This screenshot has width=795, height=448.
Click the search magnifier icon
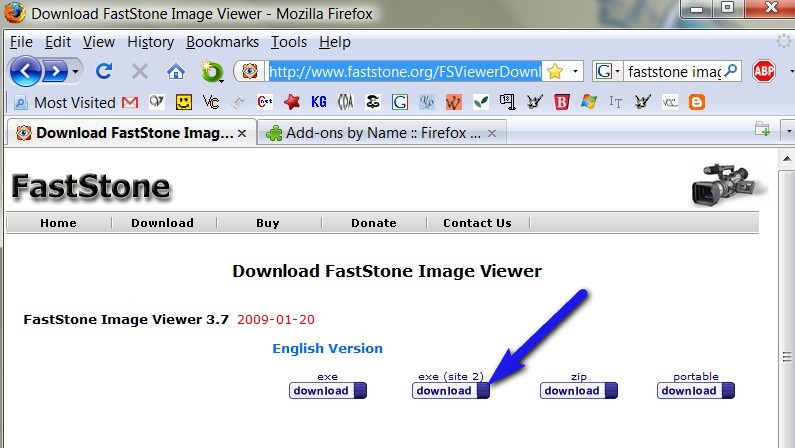tap(731, 71)
